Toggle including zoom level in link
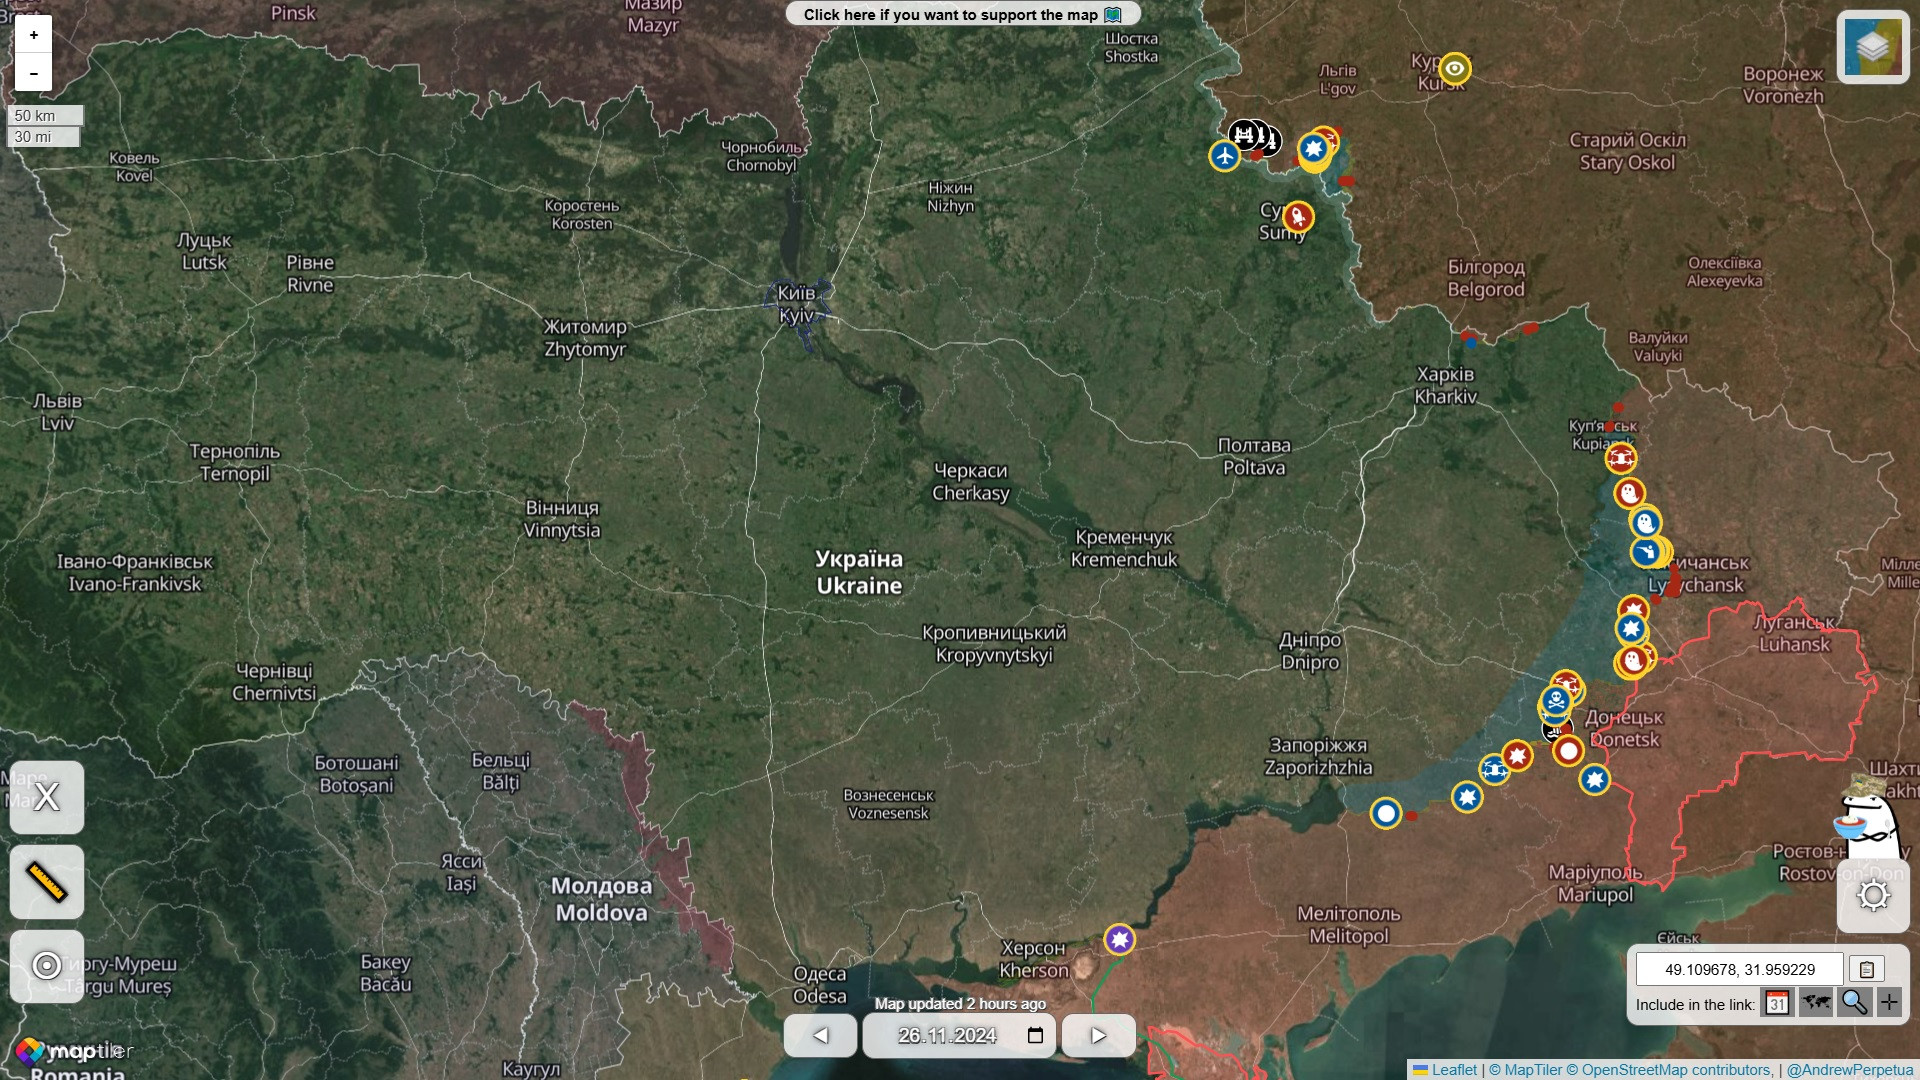1920x1080 pixels. click(1853, 1003)
